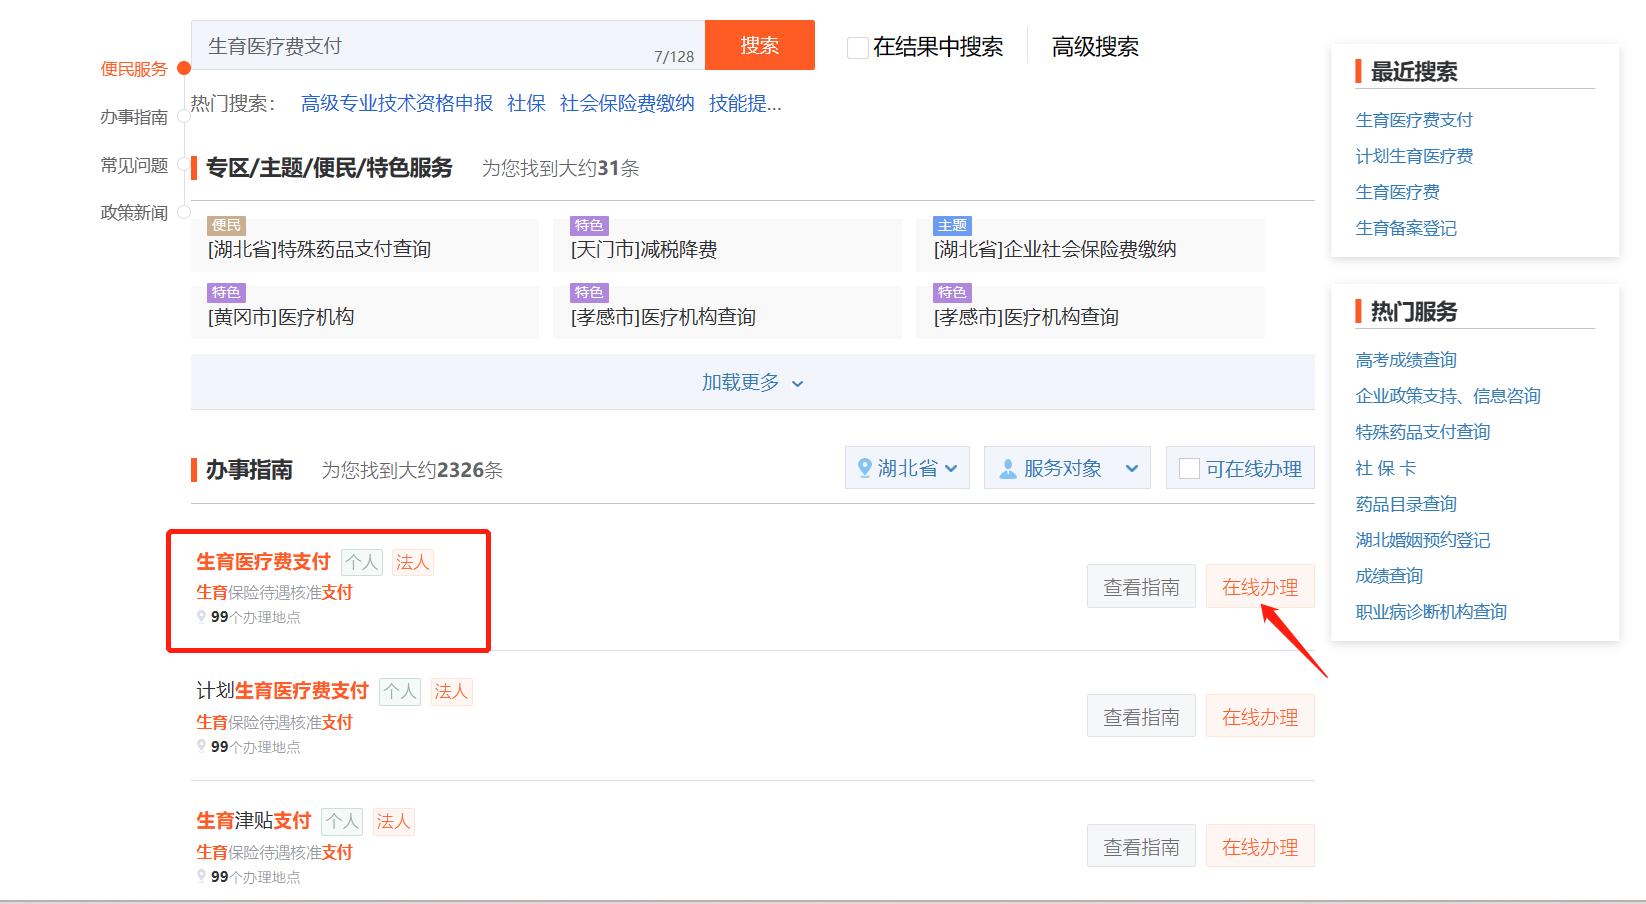
Task: Check the 可在线办理 filter
Action: (x=1188, y=467)
